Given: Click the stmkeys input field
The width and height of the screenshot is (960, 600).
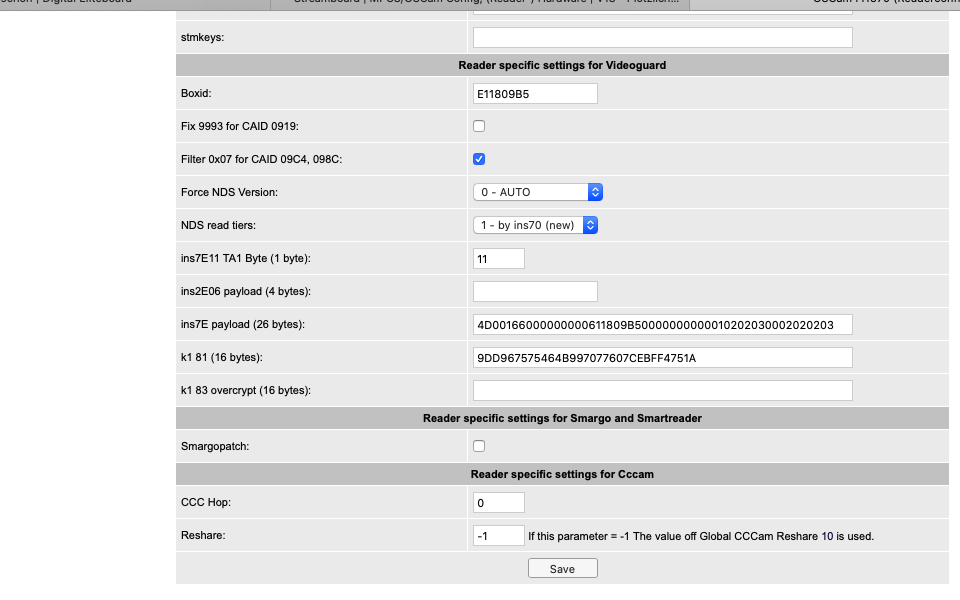Looking at the screenshot, I should tap(662, 37).
